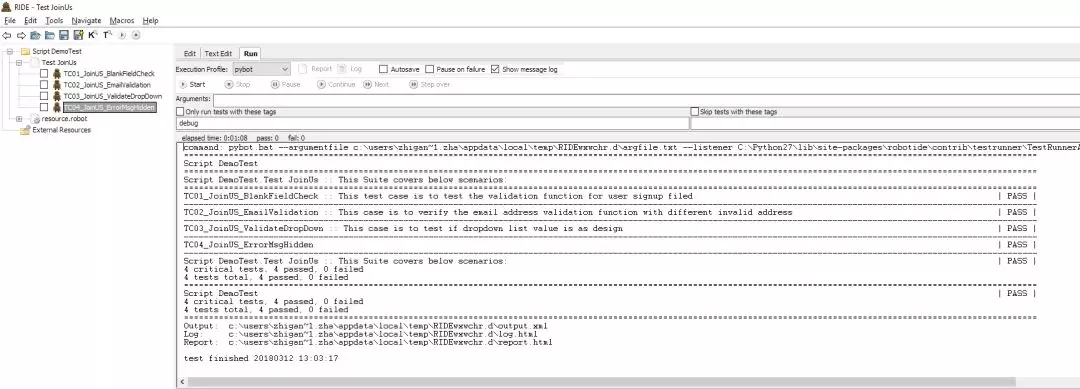This screenshot has width=1080, height=389.
Task: Switch to the Text Edit tab
Action: 218,54
